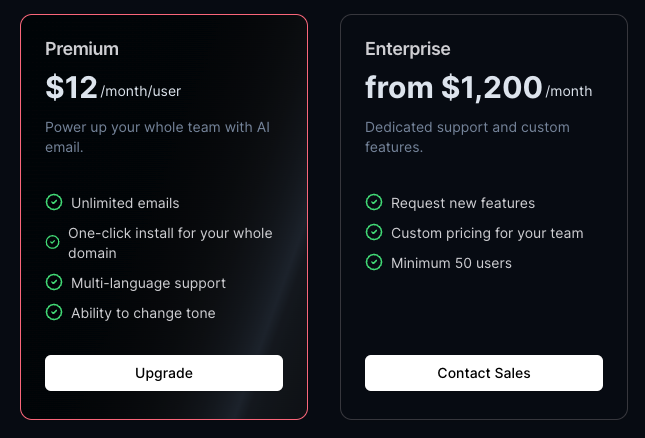Click checkmark icon beside Ability to change tone

[x=54, y=312]
